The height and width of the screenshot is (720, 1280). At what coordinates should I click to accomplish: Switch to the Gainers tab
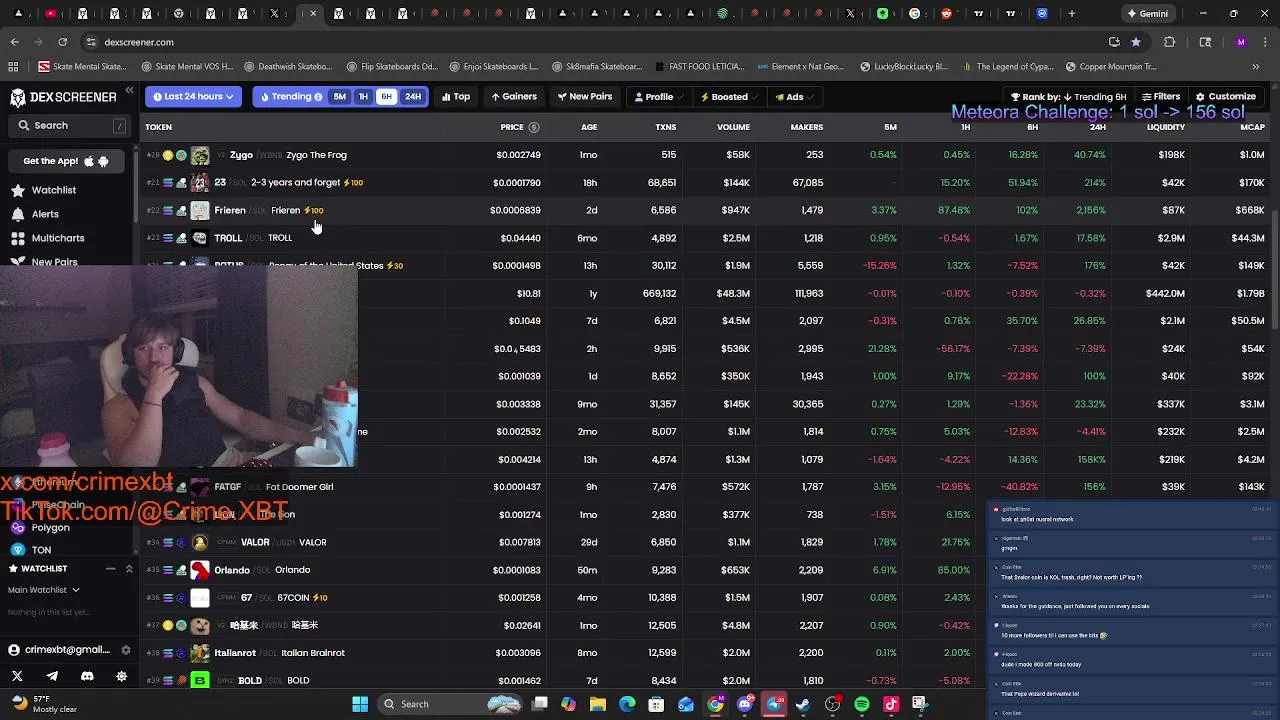point(514,97)
